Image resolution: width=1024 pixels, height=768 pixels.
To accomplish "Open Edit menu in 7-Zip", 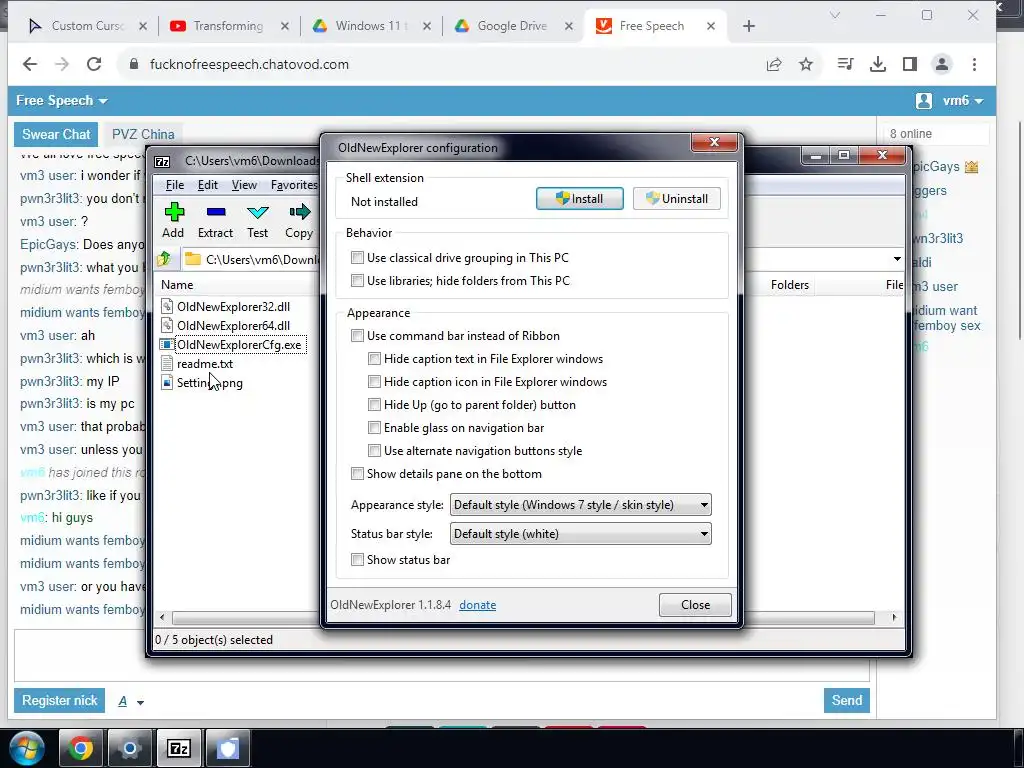I will [x=208, y=185].
